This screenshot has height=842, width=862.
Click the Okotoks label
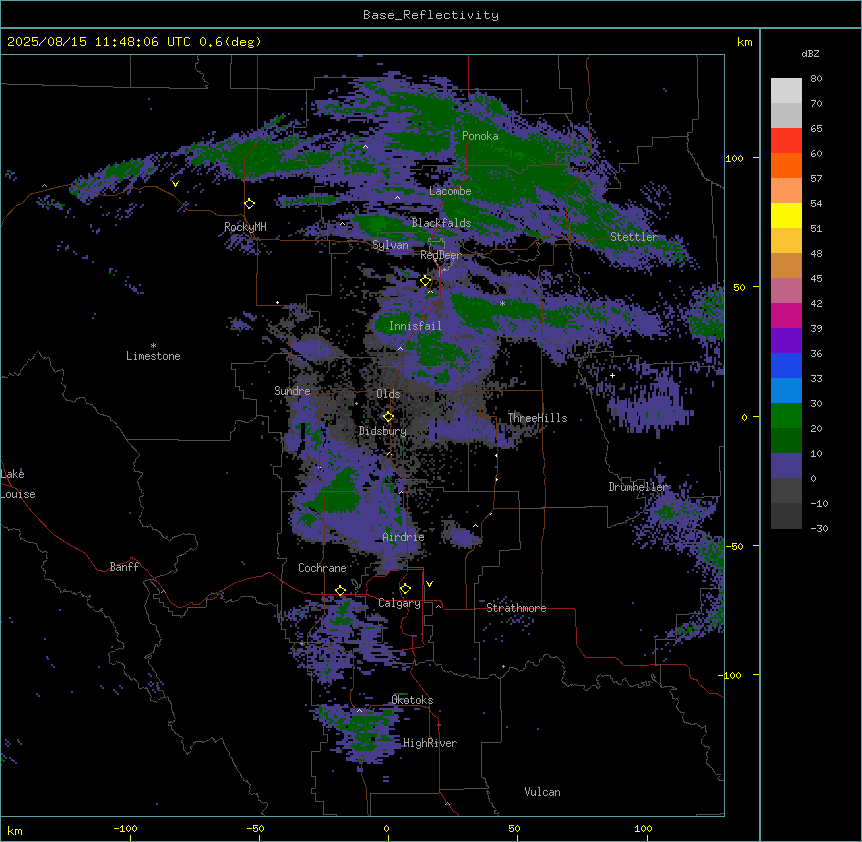(412, 700)
